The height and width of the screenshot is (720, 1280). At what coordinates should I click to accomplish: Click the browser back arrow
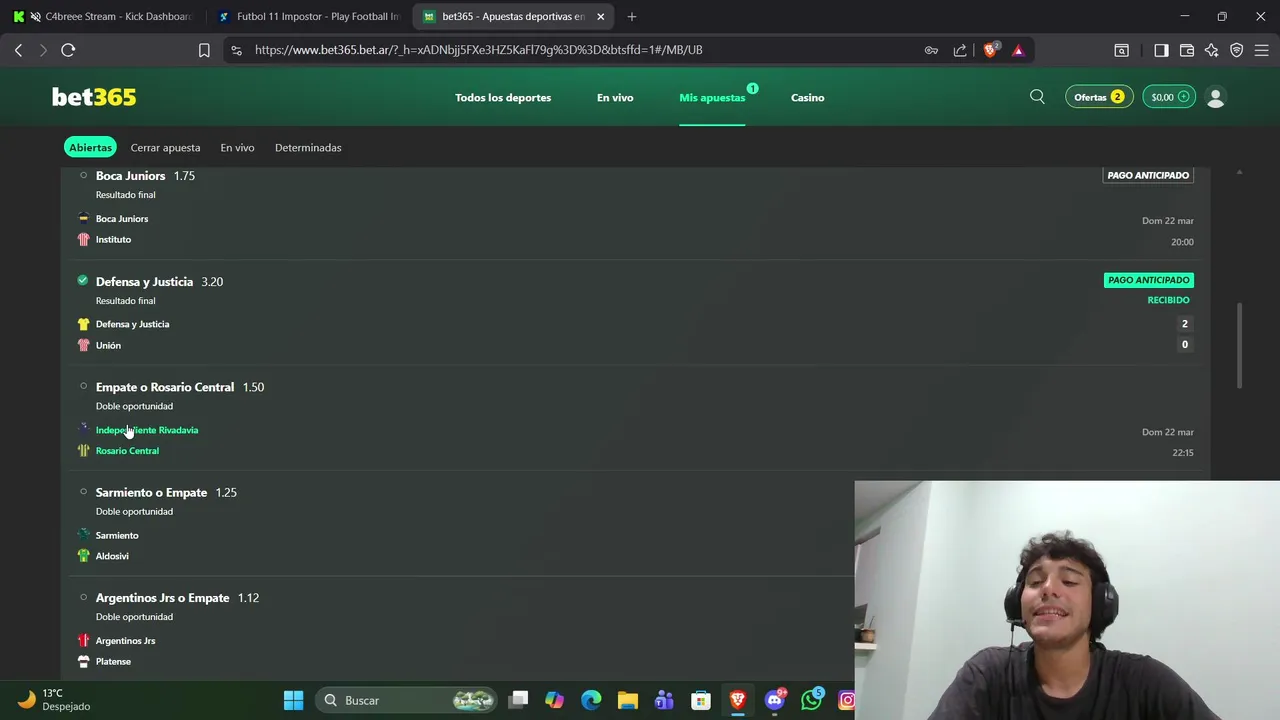18,50
